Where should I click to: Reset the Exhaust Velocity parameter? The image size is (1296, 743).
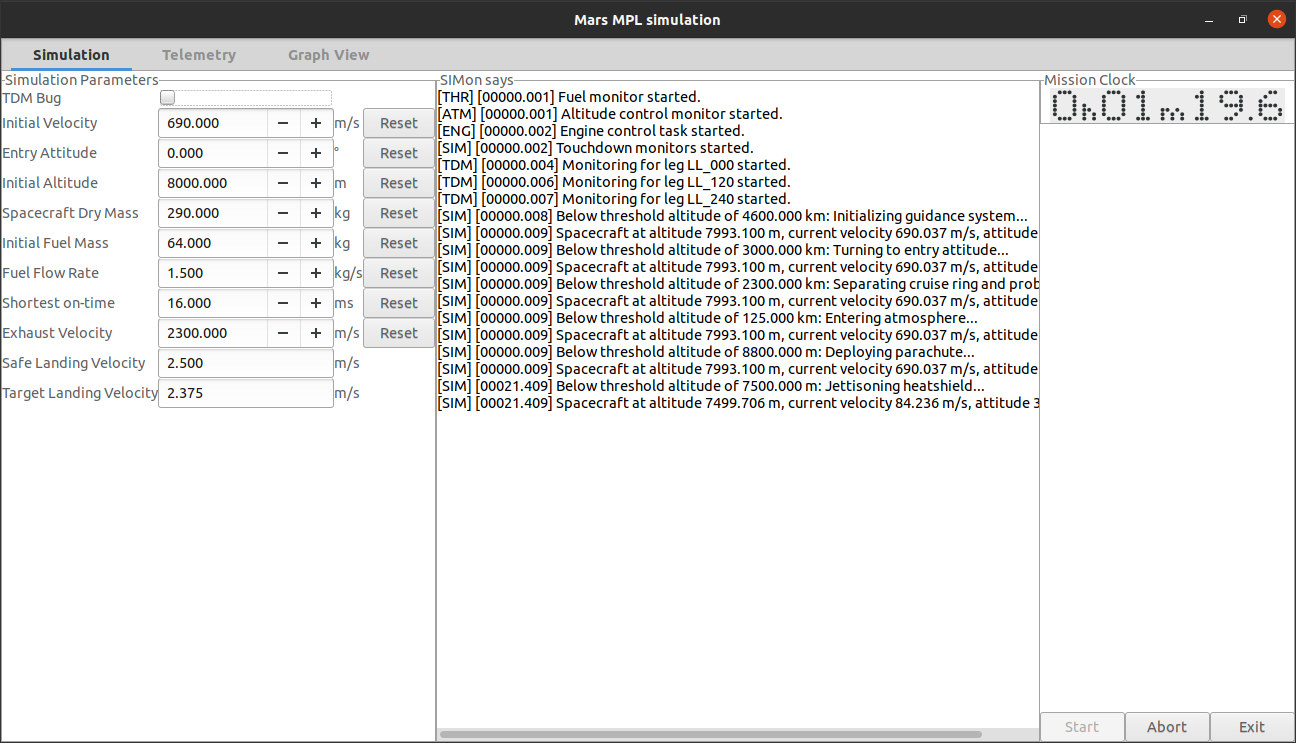point(398,333)
